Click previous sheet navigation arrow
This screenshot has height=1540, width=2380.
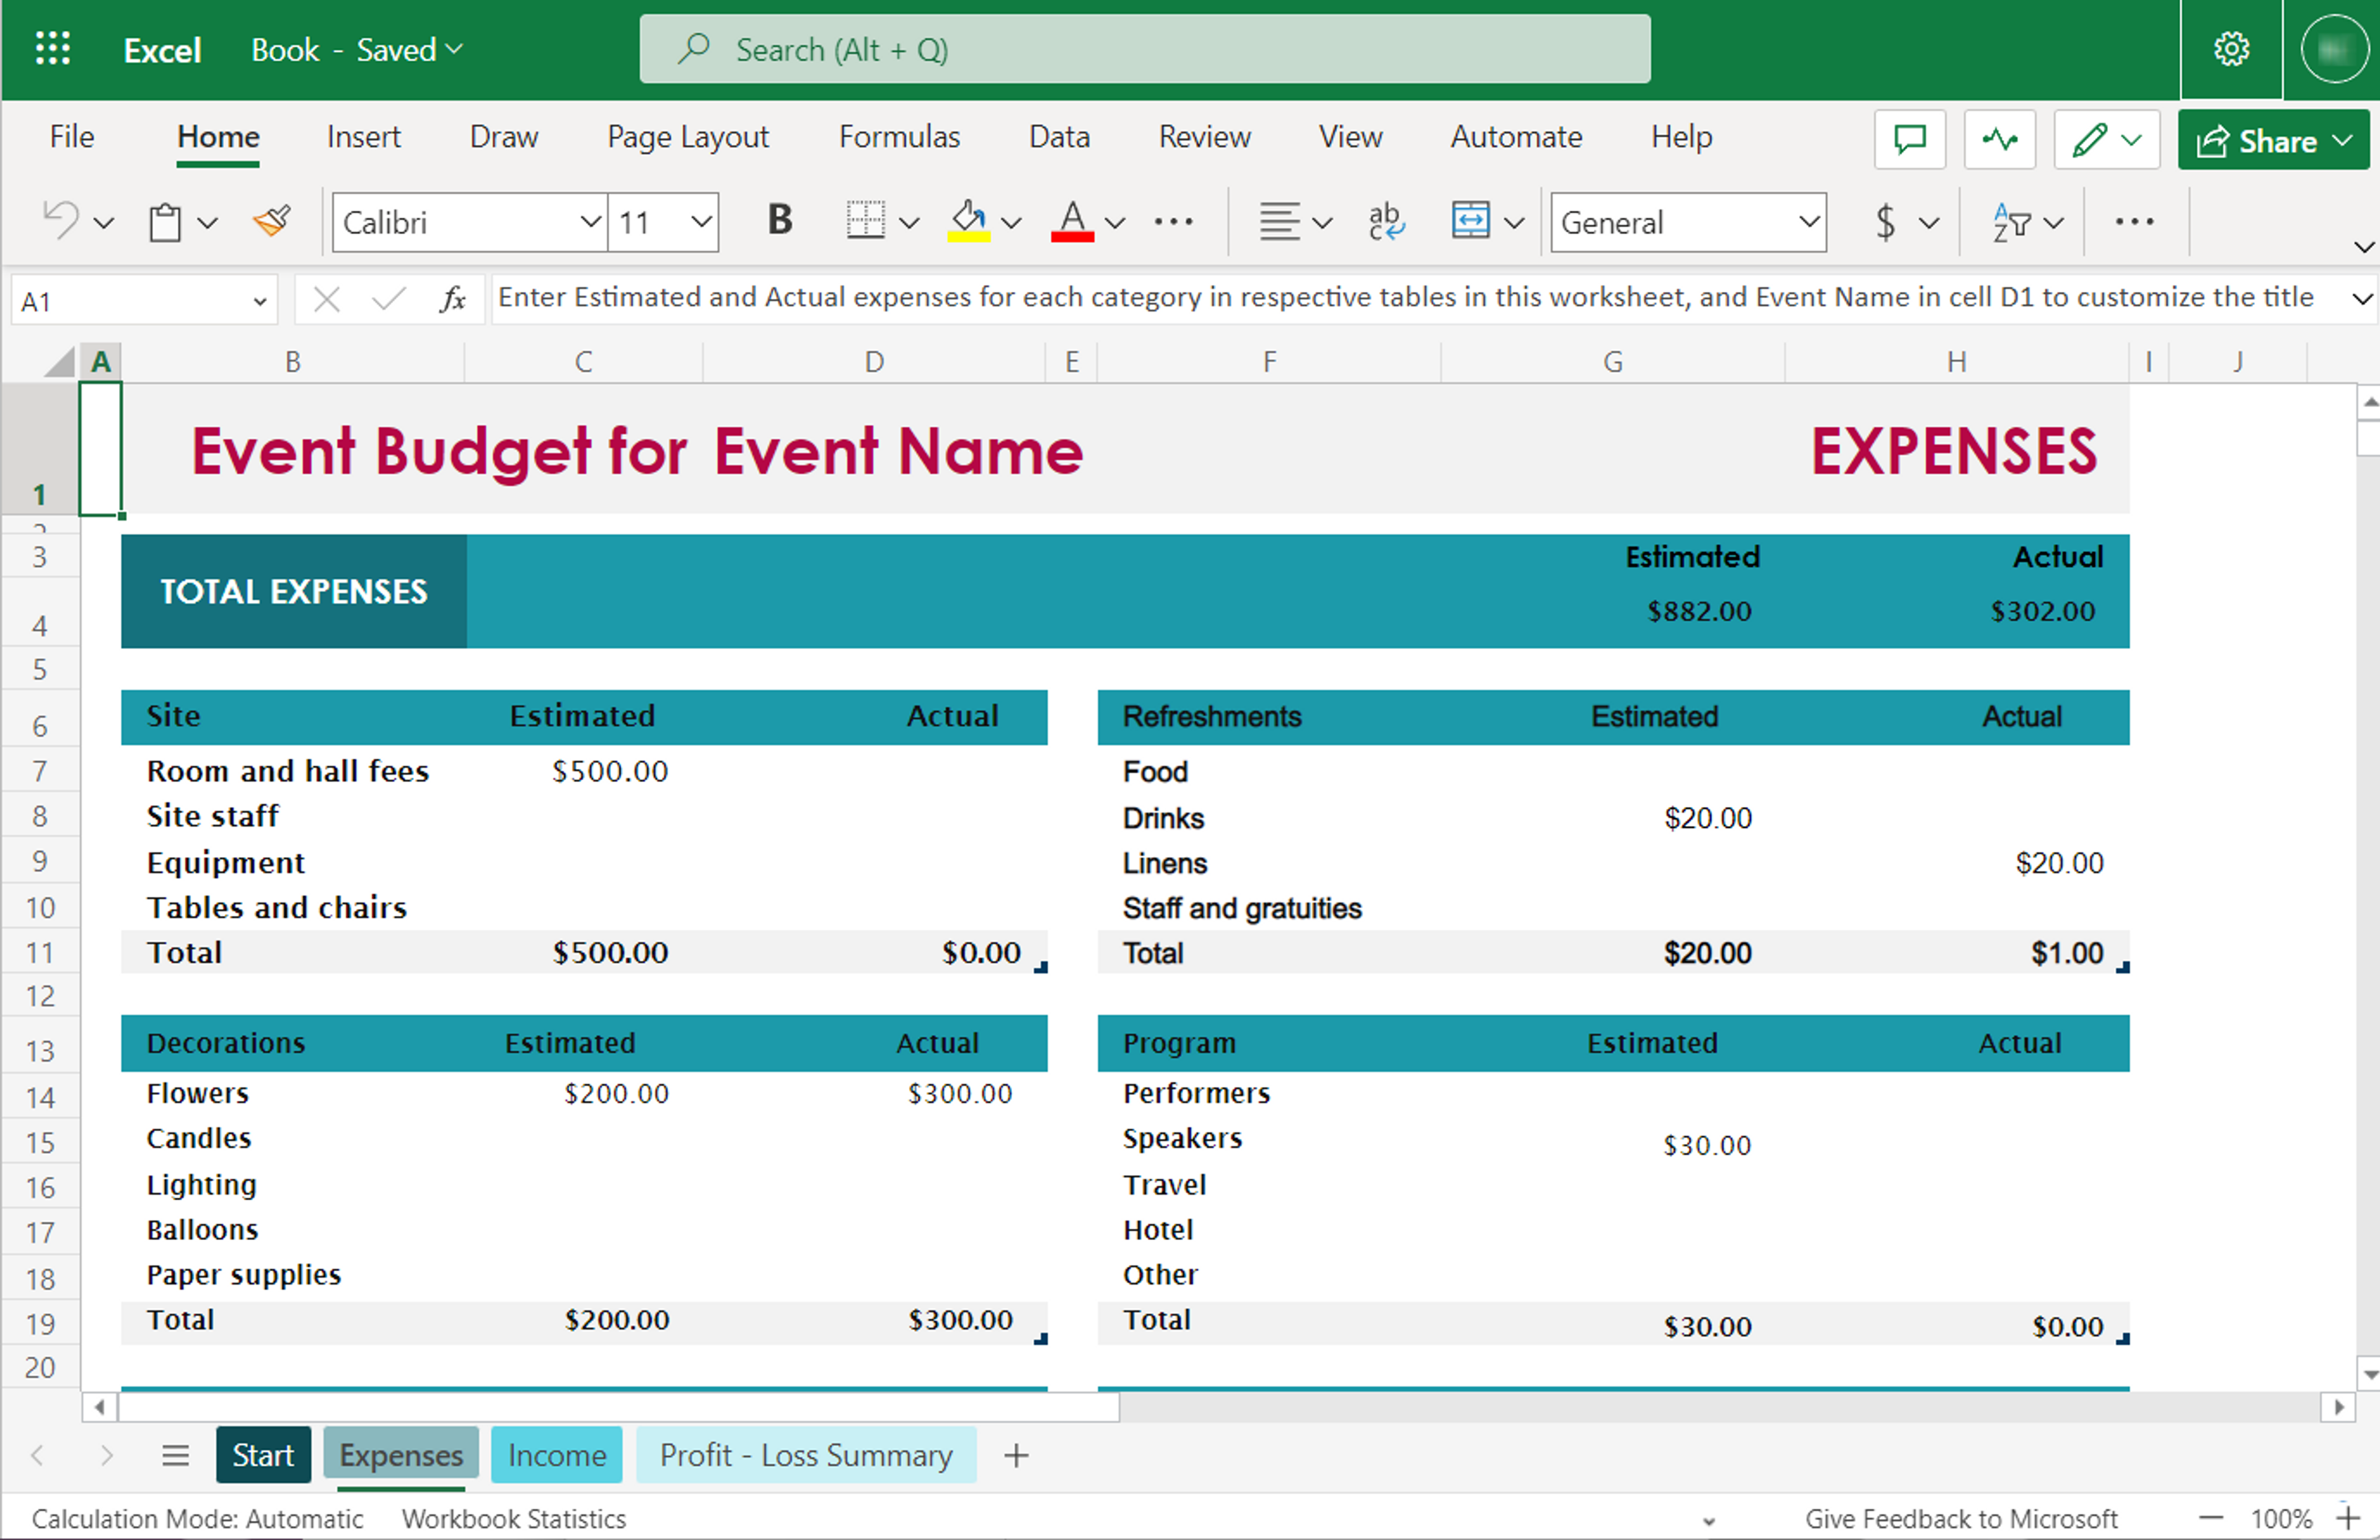pyautogui.click(x=37, y=1455)
